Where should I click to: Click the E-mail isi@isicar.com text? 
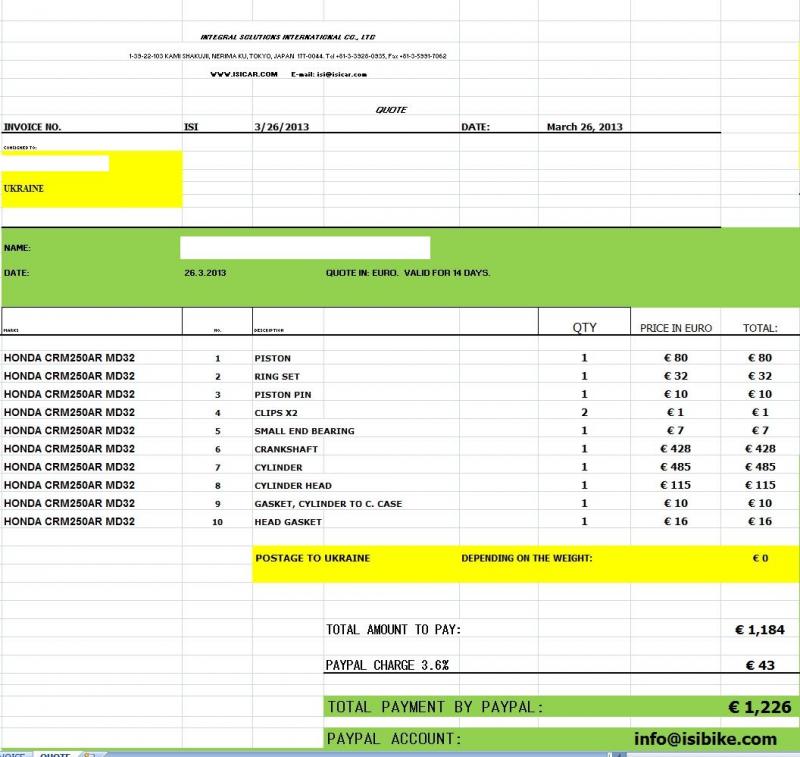pyautogui.click(x=329, y=74)
